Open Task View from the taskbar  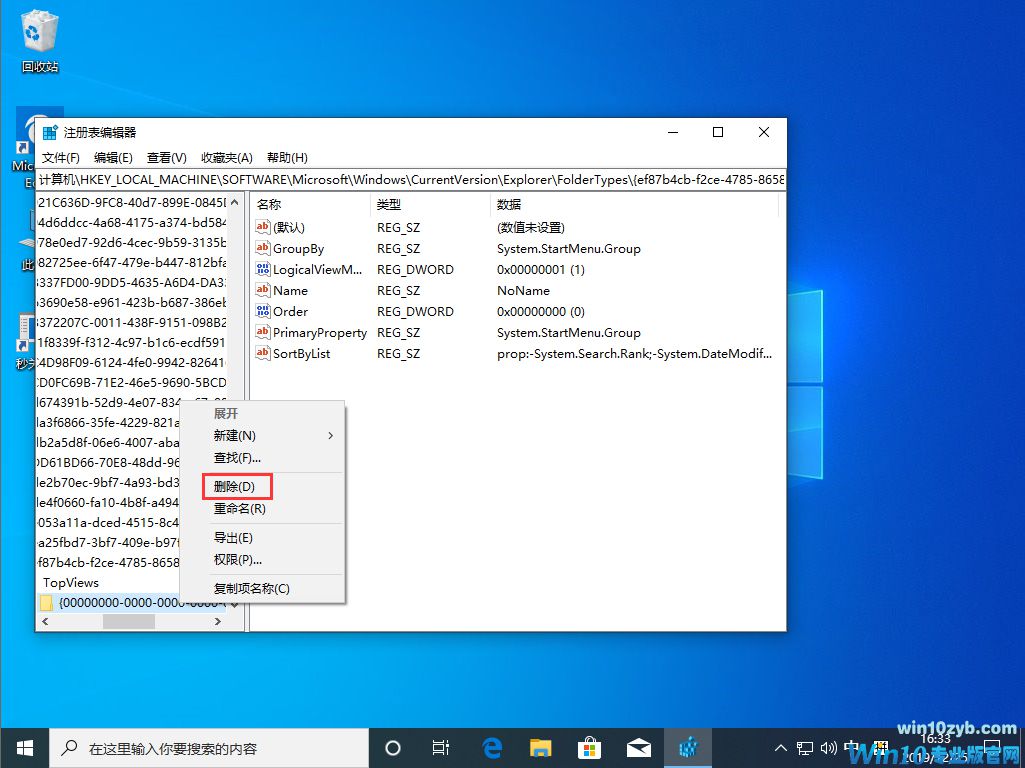tap(441, 747)
